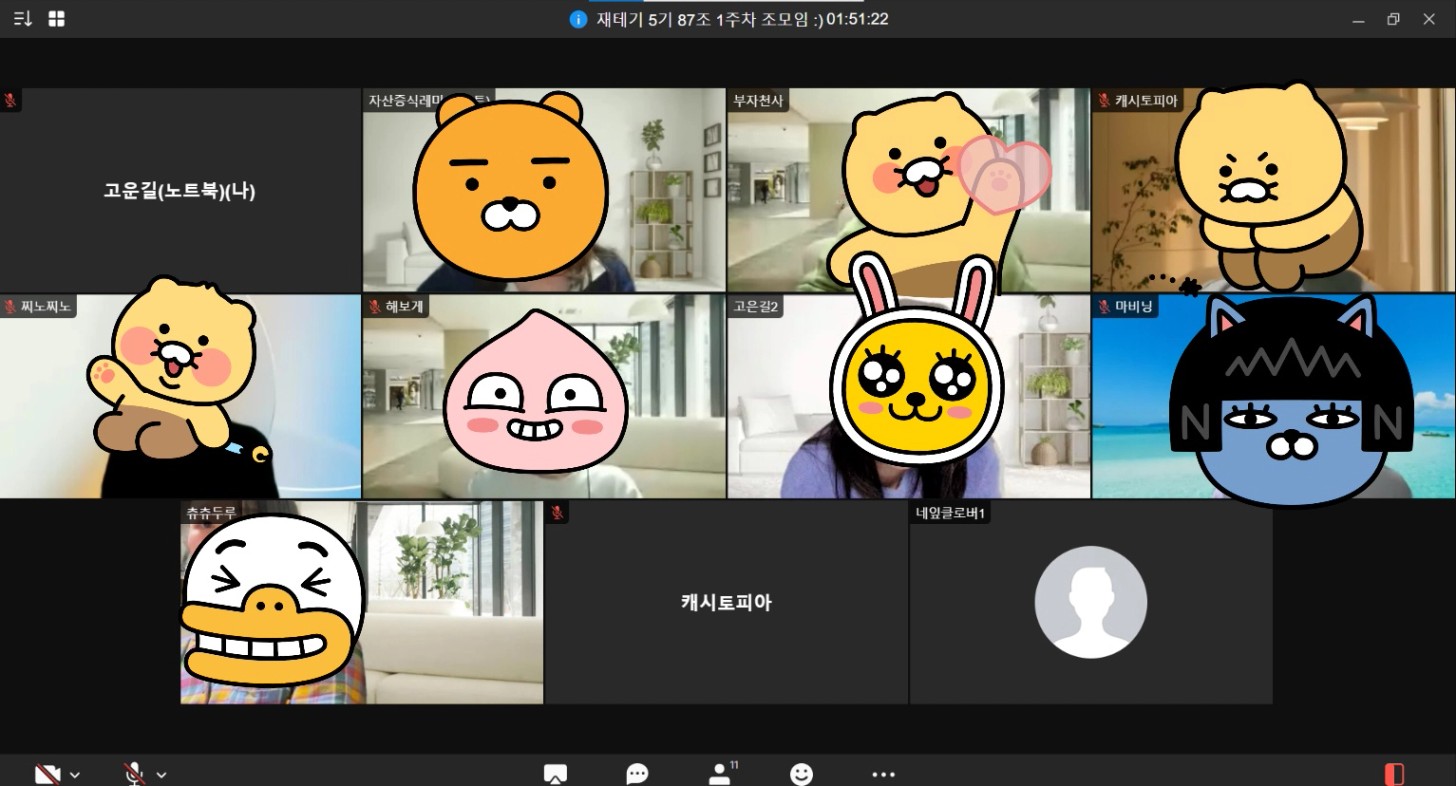Click the meeting title 재테기 5기 87조 1주차 조모임
Screen dimensions: 1456x786
(x=708, y=19)
